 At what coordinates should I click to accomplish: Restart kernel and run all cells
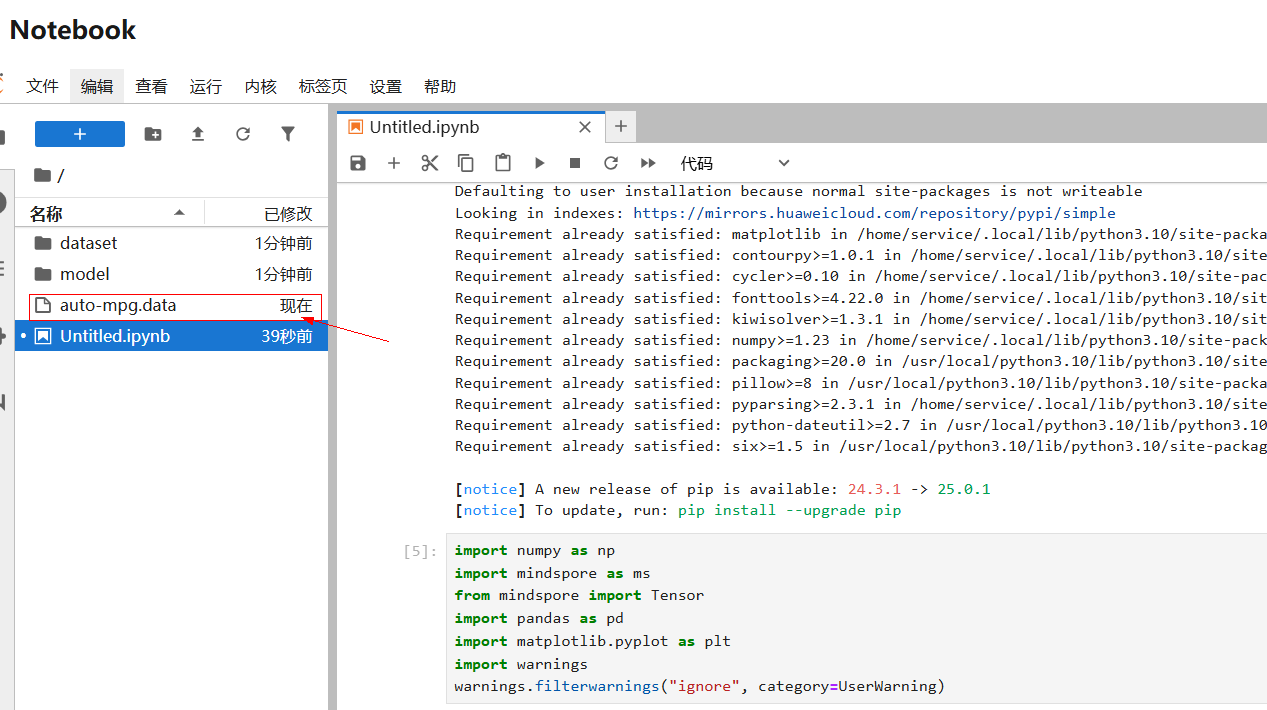point(648,163)
